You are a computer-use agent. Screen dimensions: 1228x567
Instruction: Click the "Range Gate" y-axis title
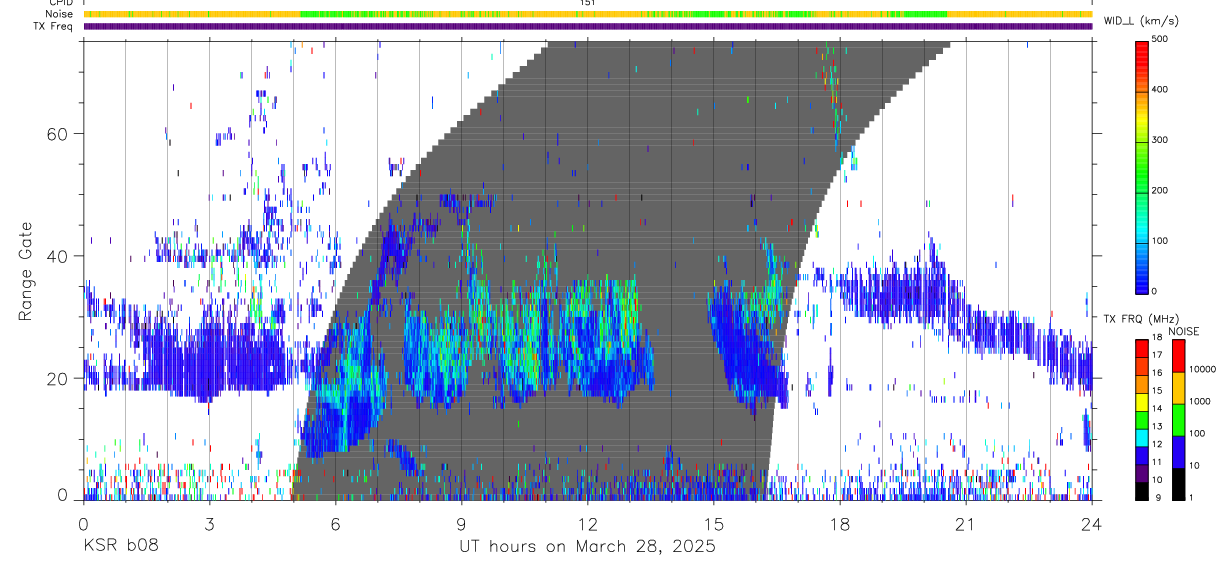click(x=25, y=272)
